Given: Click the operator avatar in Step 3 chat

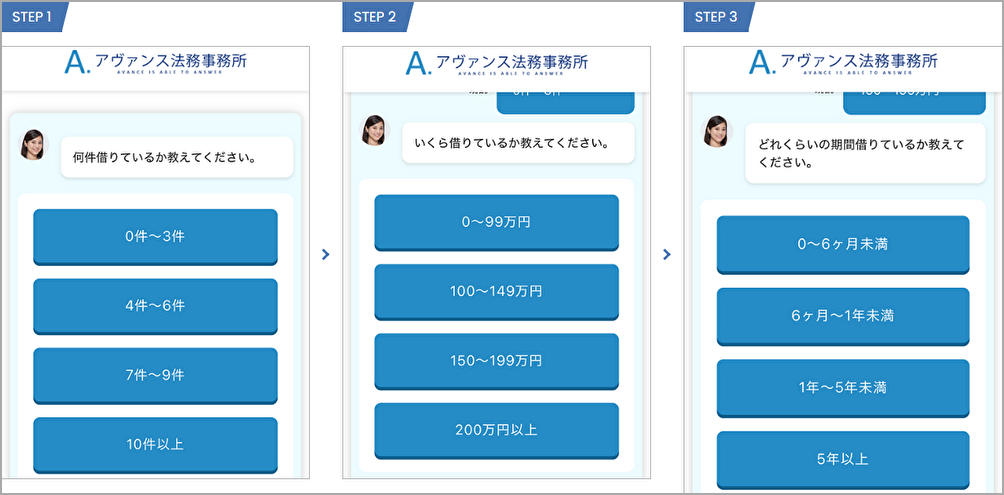Looking at the screenshot, I should point(717,132).
